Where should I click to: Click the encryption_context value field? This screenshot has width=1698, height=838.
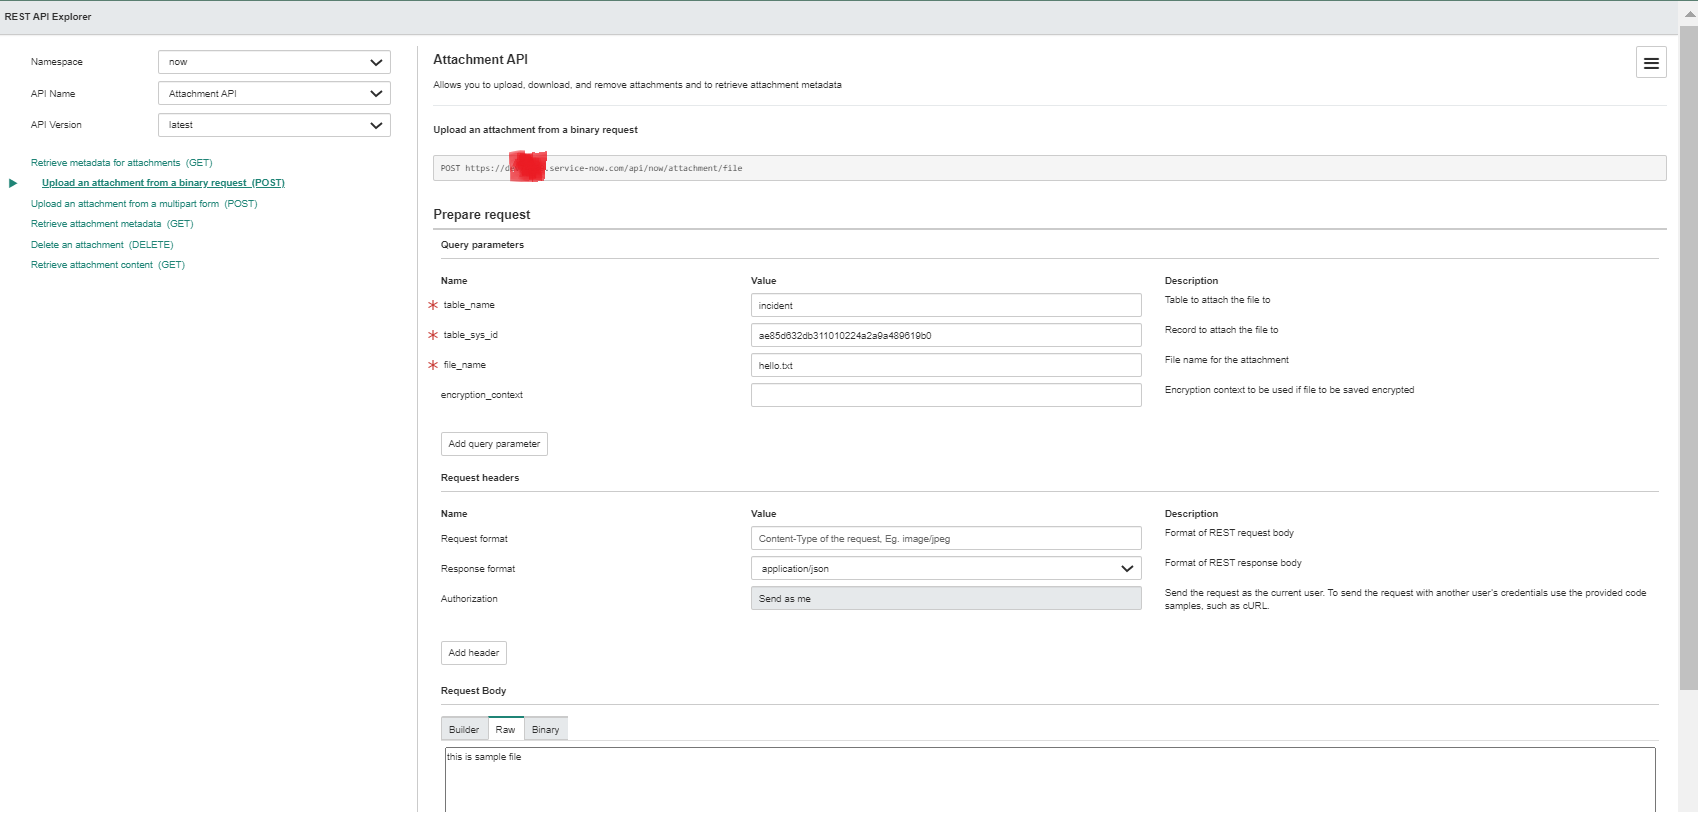946,395
